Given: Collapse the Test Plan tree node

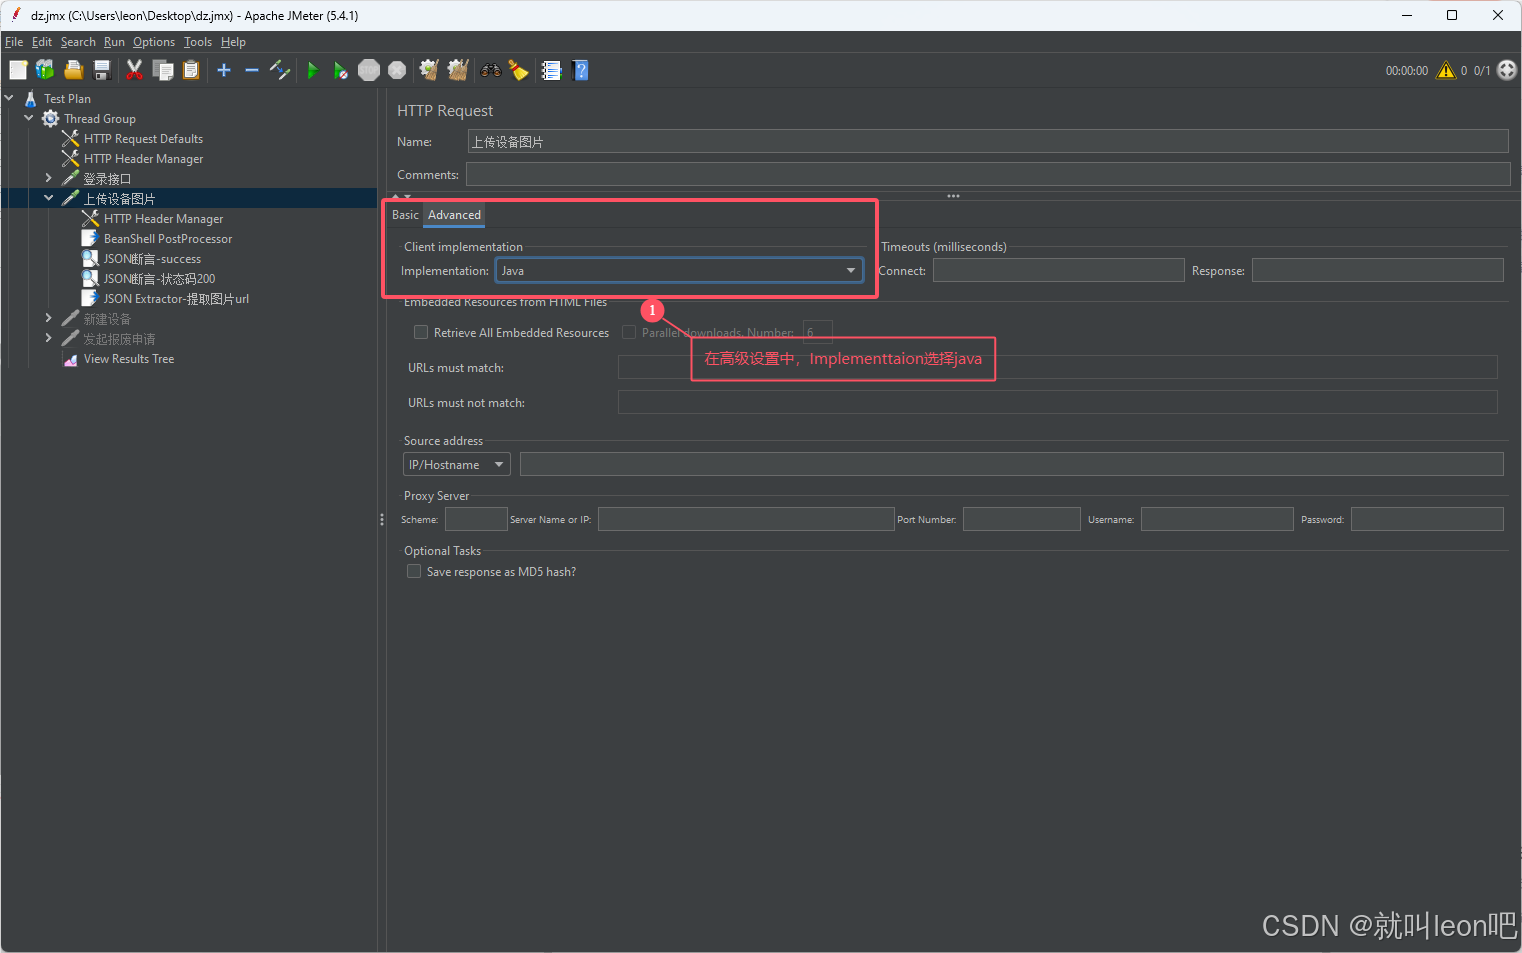Looking at the screenshot, I should coord(9,98).
